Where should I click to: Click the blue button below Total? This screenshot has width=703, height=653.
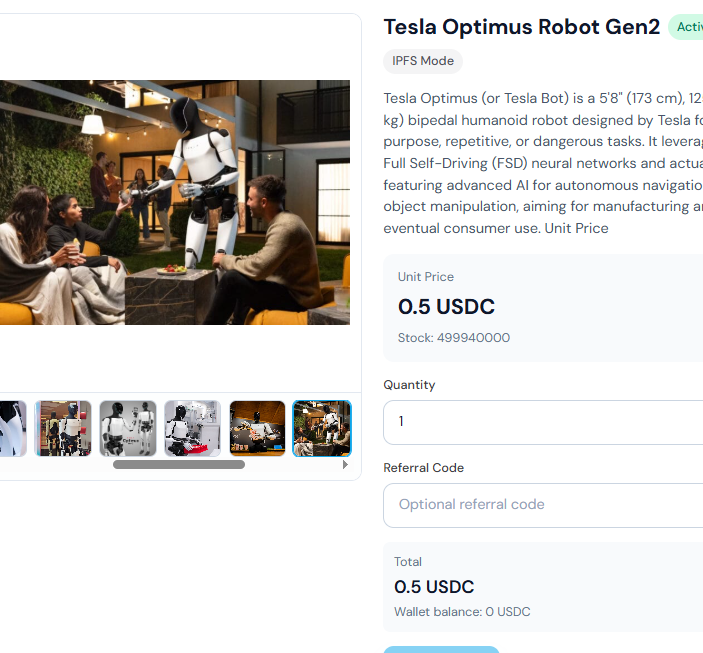click(441, 649)
